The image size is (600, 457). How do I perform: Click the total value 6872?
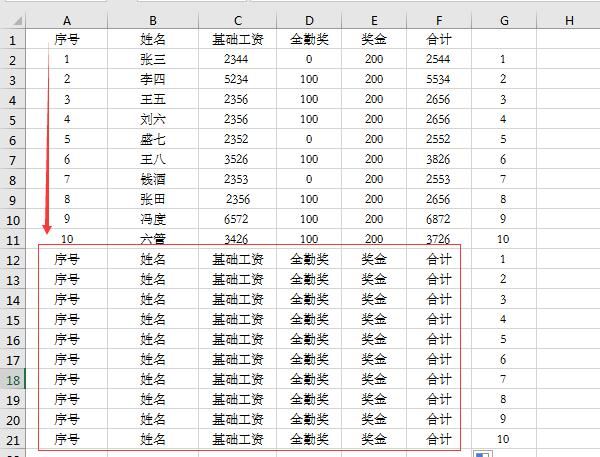point(439,219)
